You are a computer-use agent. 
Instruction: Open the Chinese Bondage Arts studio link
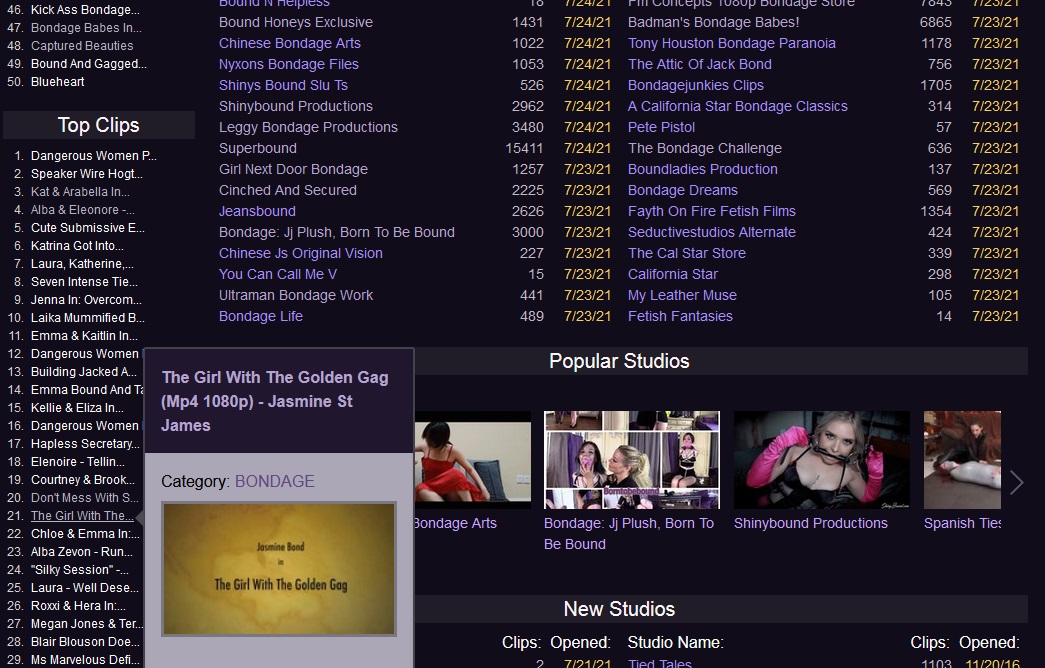[290, 43]
